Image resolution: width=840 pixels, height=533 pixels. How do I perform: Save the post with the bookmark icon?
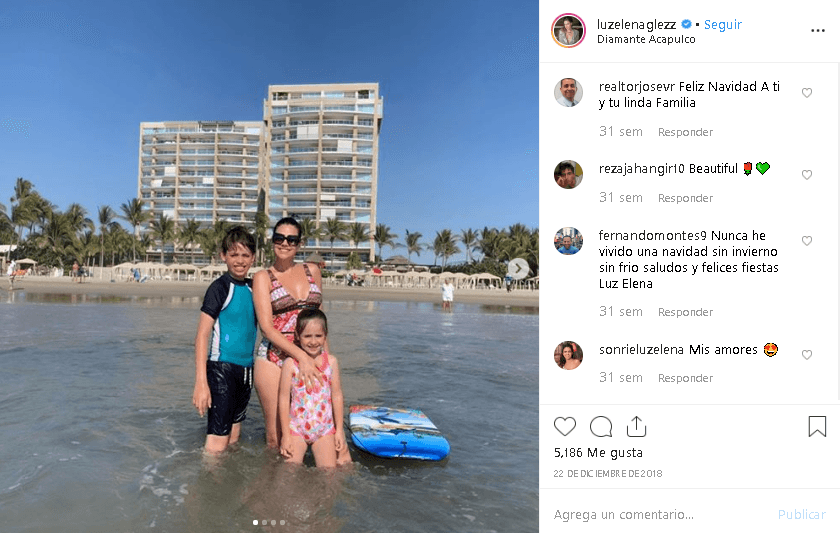(817, 426)
